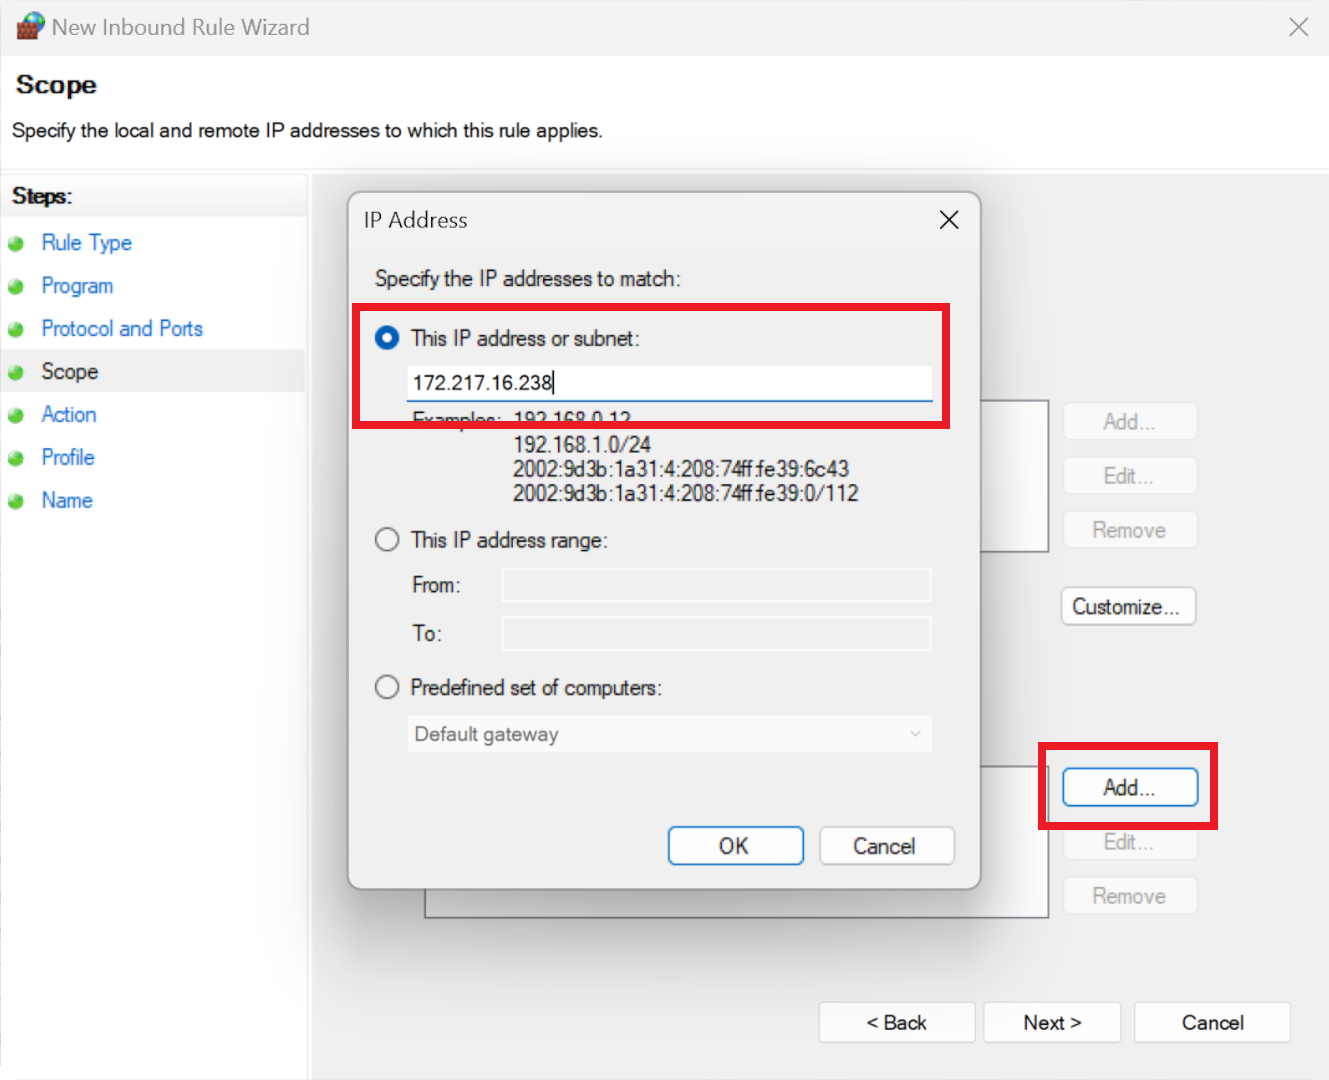Open the Customize... interface types button

[x=1127, y=607]
